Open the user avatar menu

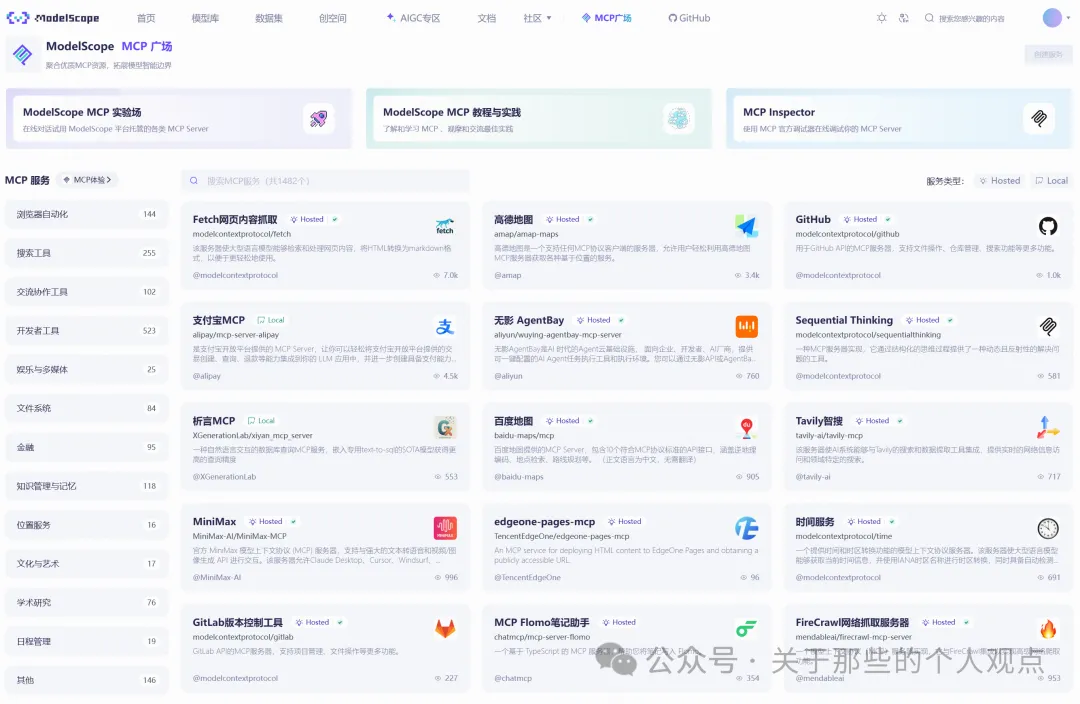click(x=1052, y=18)
